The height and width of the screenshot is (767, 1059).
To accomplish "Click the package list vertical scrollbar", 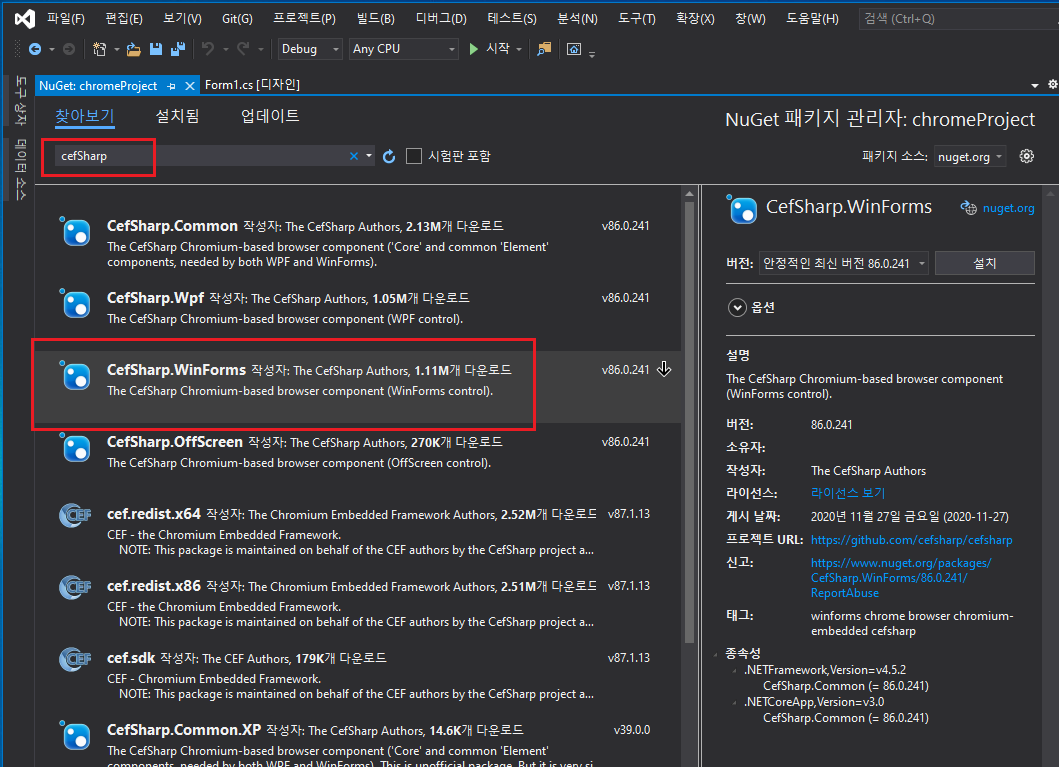I will [x=690, y=422].
